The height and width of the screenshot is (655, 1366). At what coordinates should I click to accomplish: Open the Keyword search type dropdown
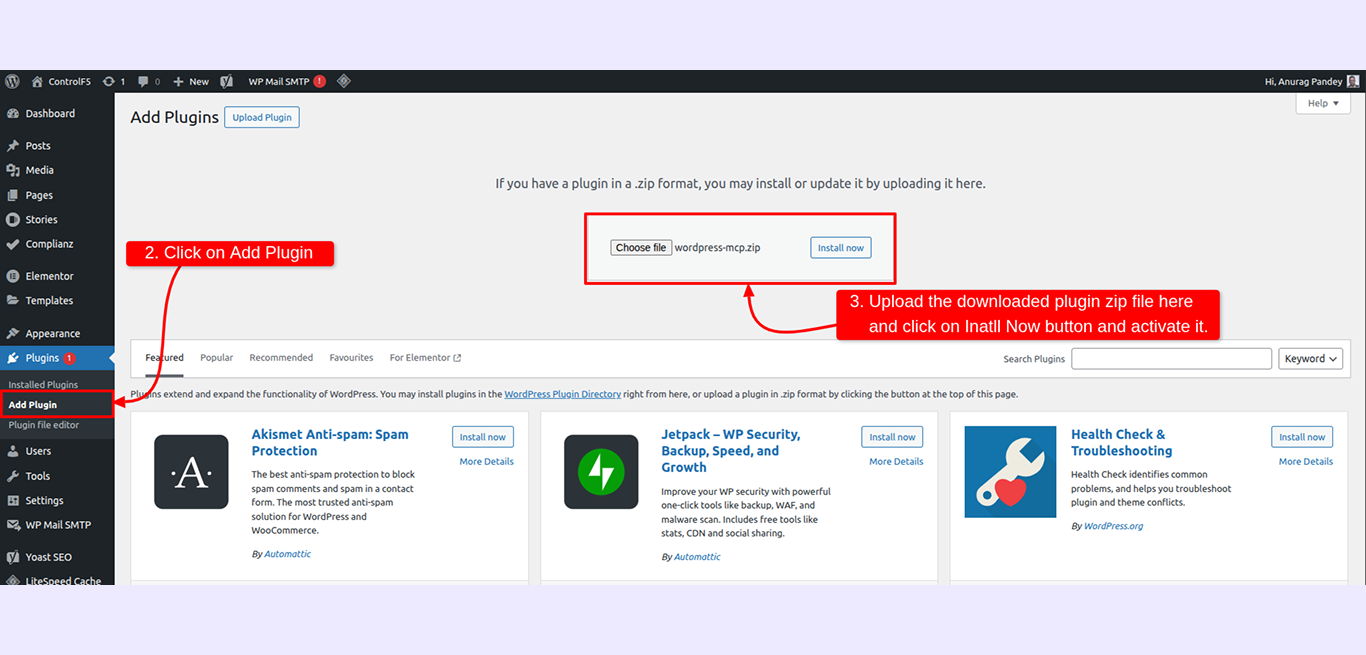1310,358
